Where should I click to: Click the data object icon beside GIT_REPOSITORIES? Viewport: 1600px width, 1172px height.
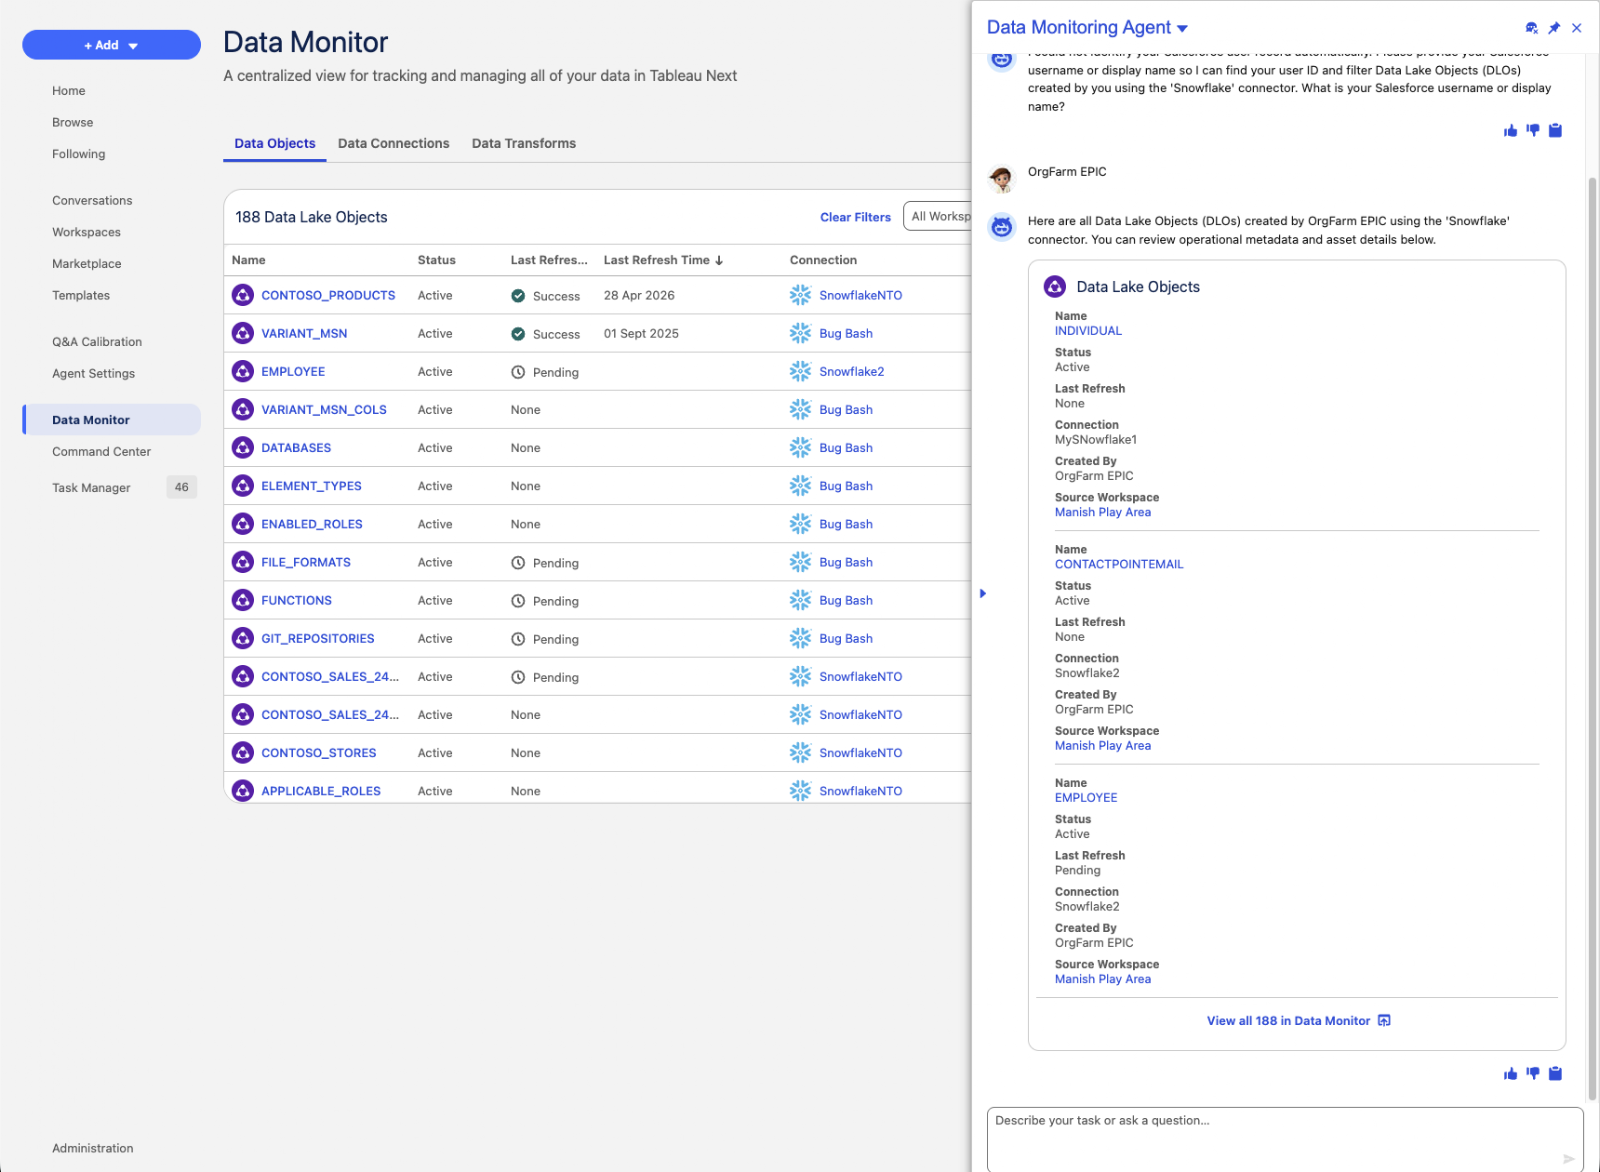coord(243,638)
